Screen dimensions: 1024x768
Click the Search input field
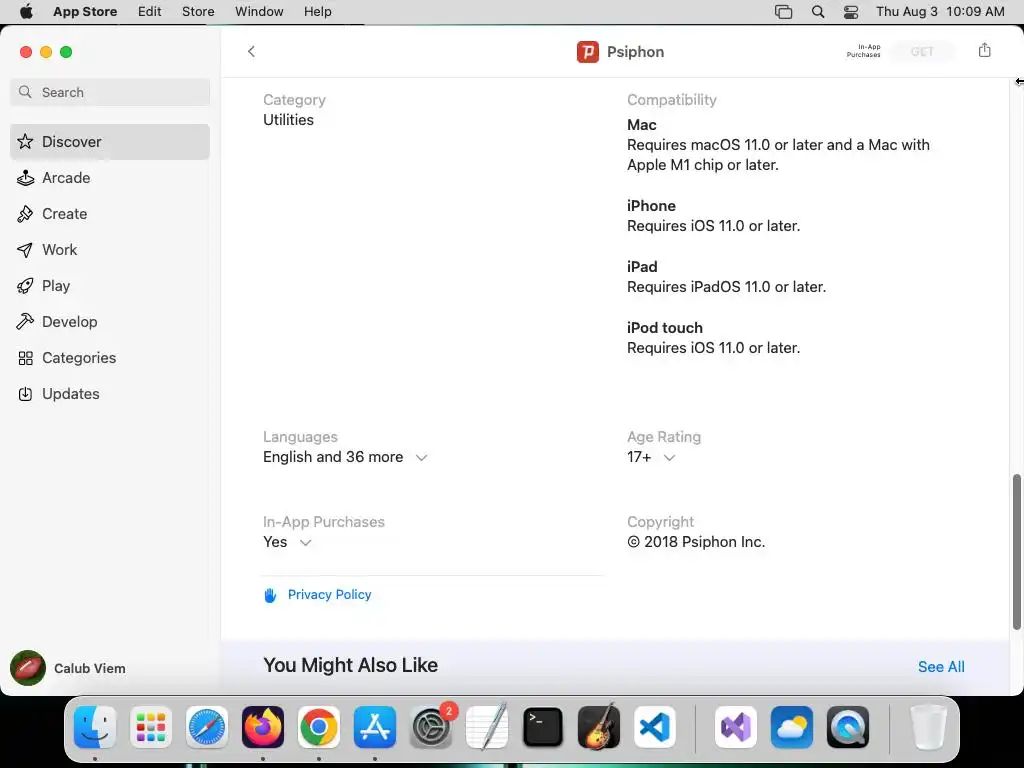(110, 92)
